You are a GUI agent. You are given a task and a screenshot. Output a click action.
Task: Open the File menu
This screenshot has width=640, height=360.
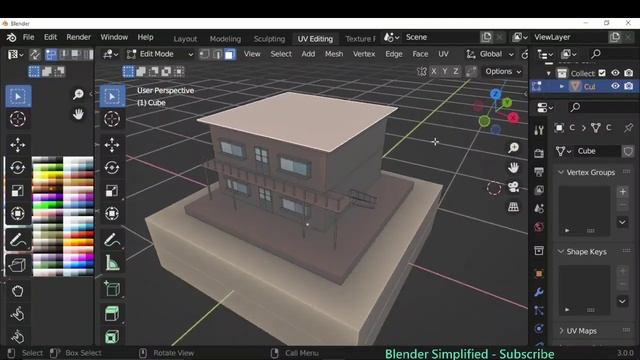tap(29, 37)
